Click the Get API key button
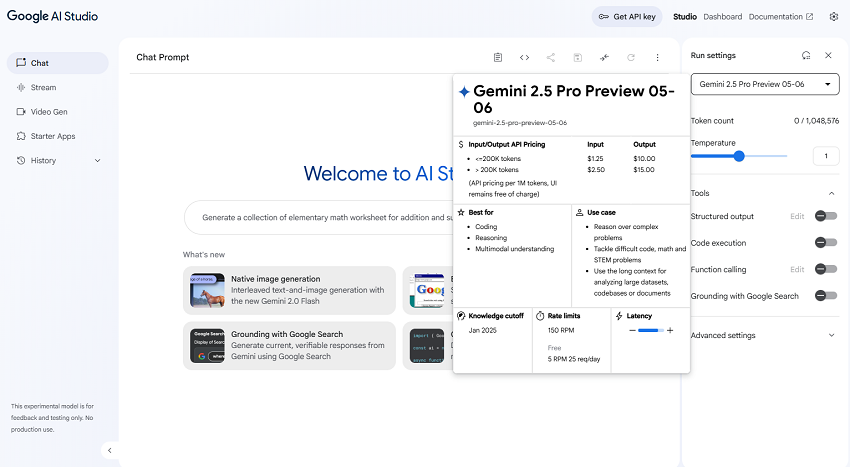The image size is (850, 467). coord(627,17)
